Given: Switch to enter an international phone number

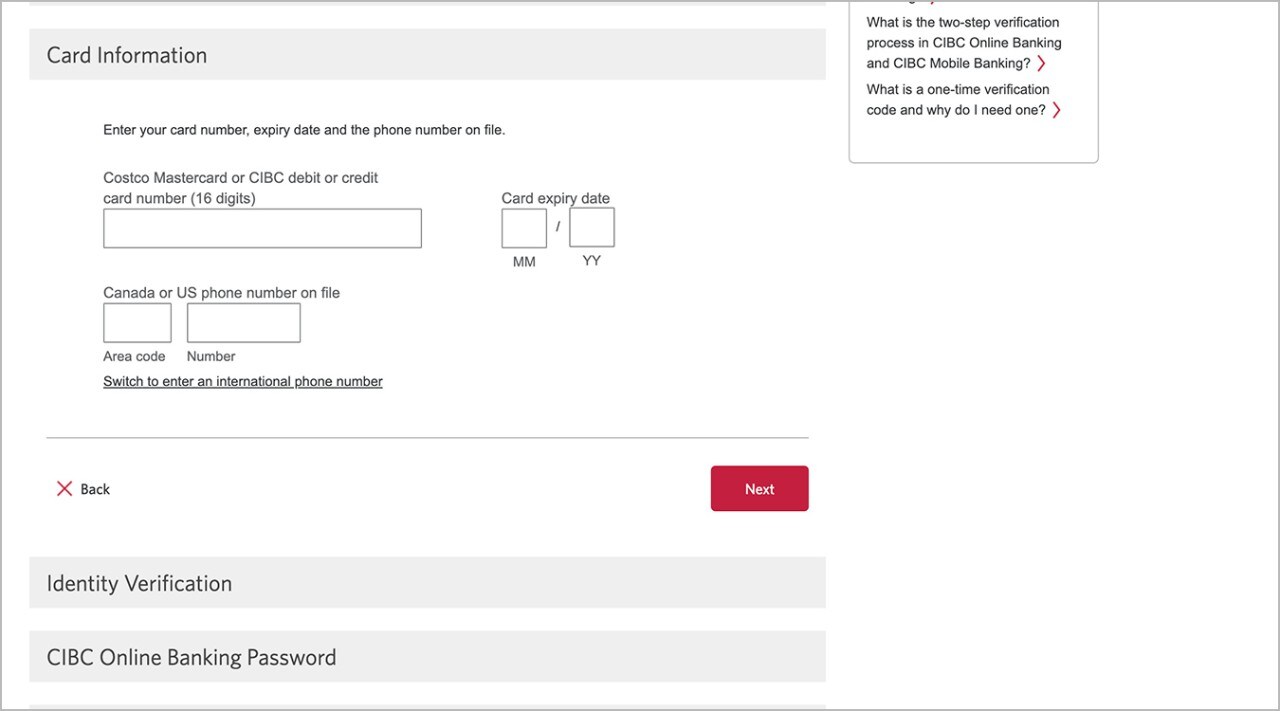Looking at the screenshot, I should click(243, 382).
